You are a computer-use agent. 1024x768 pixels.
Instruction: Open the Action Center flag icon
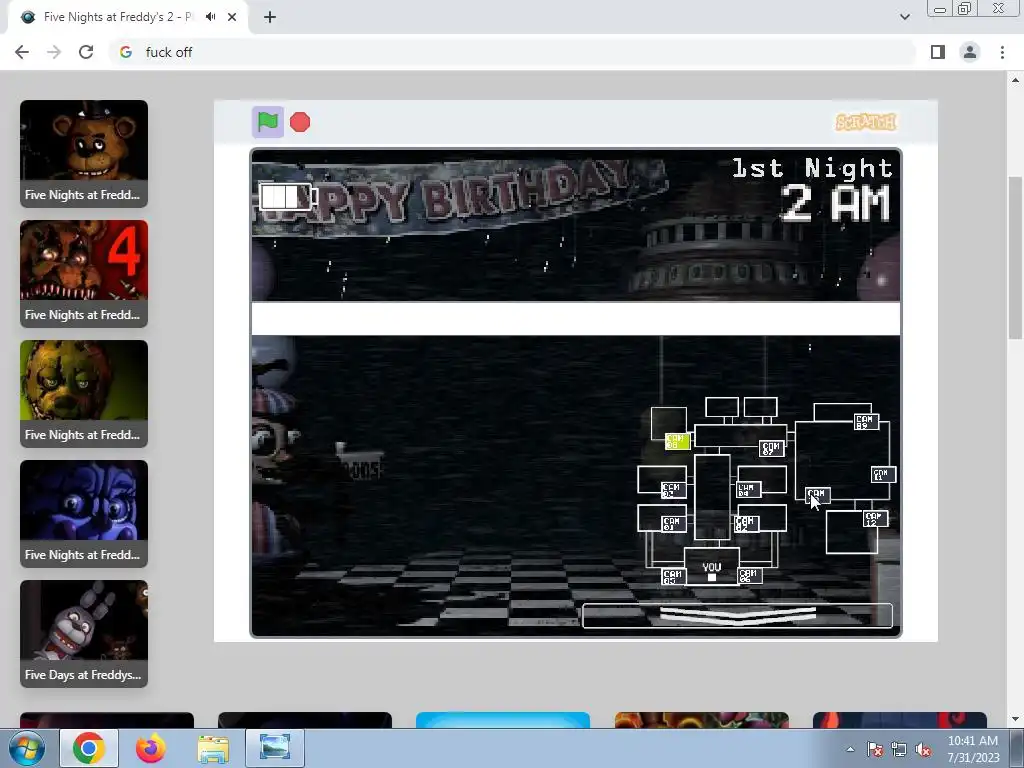point(875,749)
